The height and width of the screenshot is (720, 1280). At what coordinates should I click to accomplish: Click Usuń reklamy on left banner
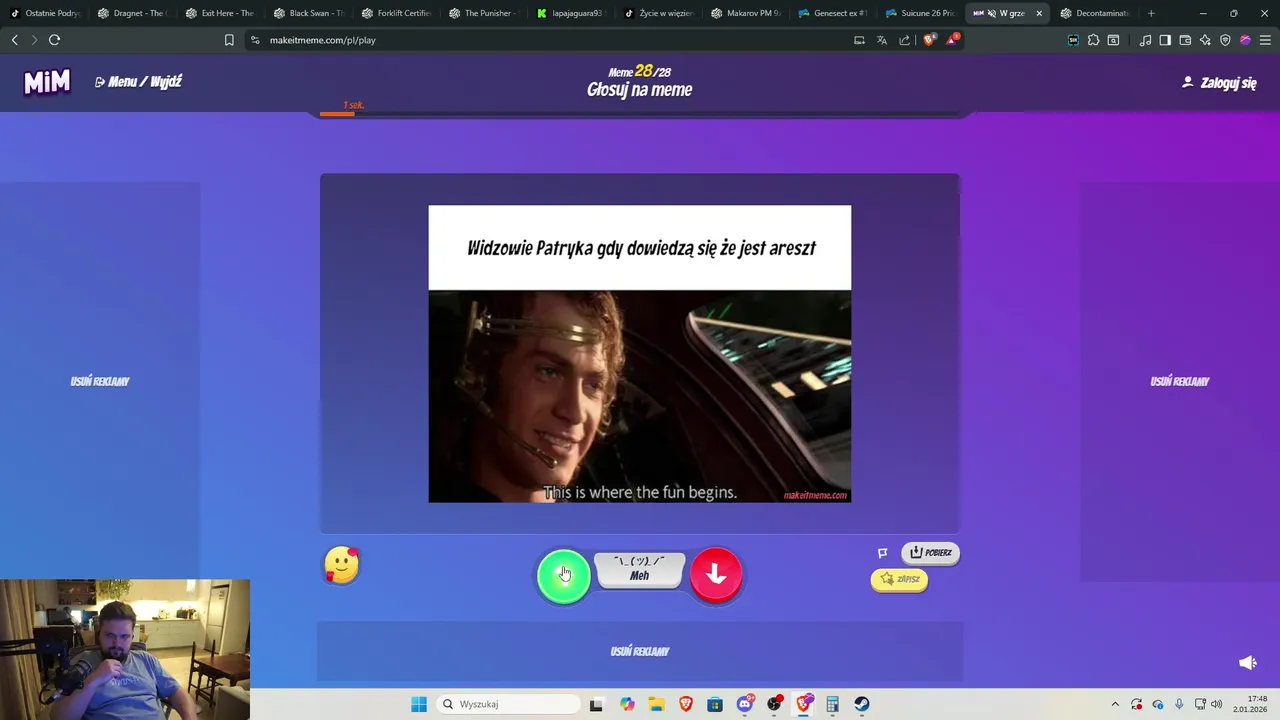[x=100, y=381]
